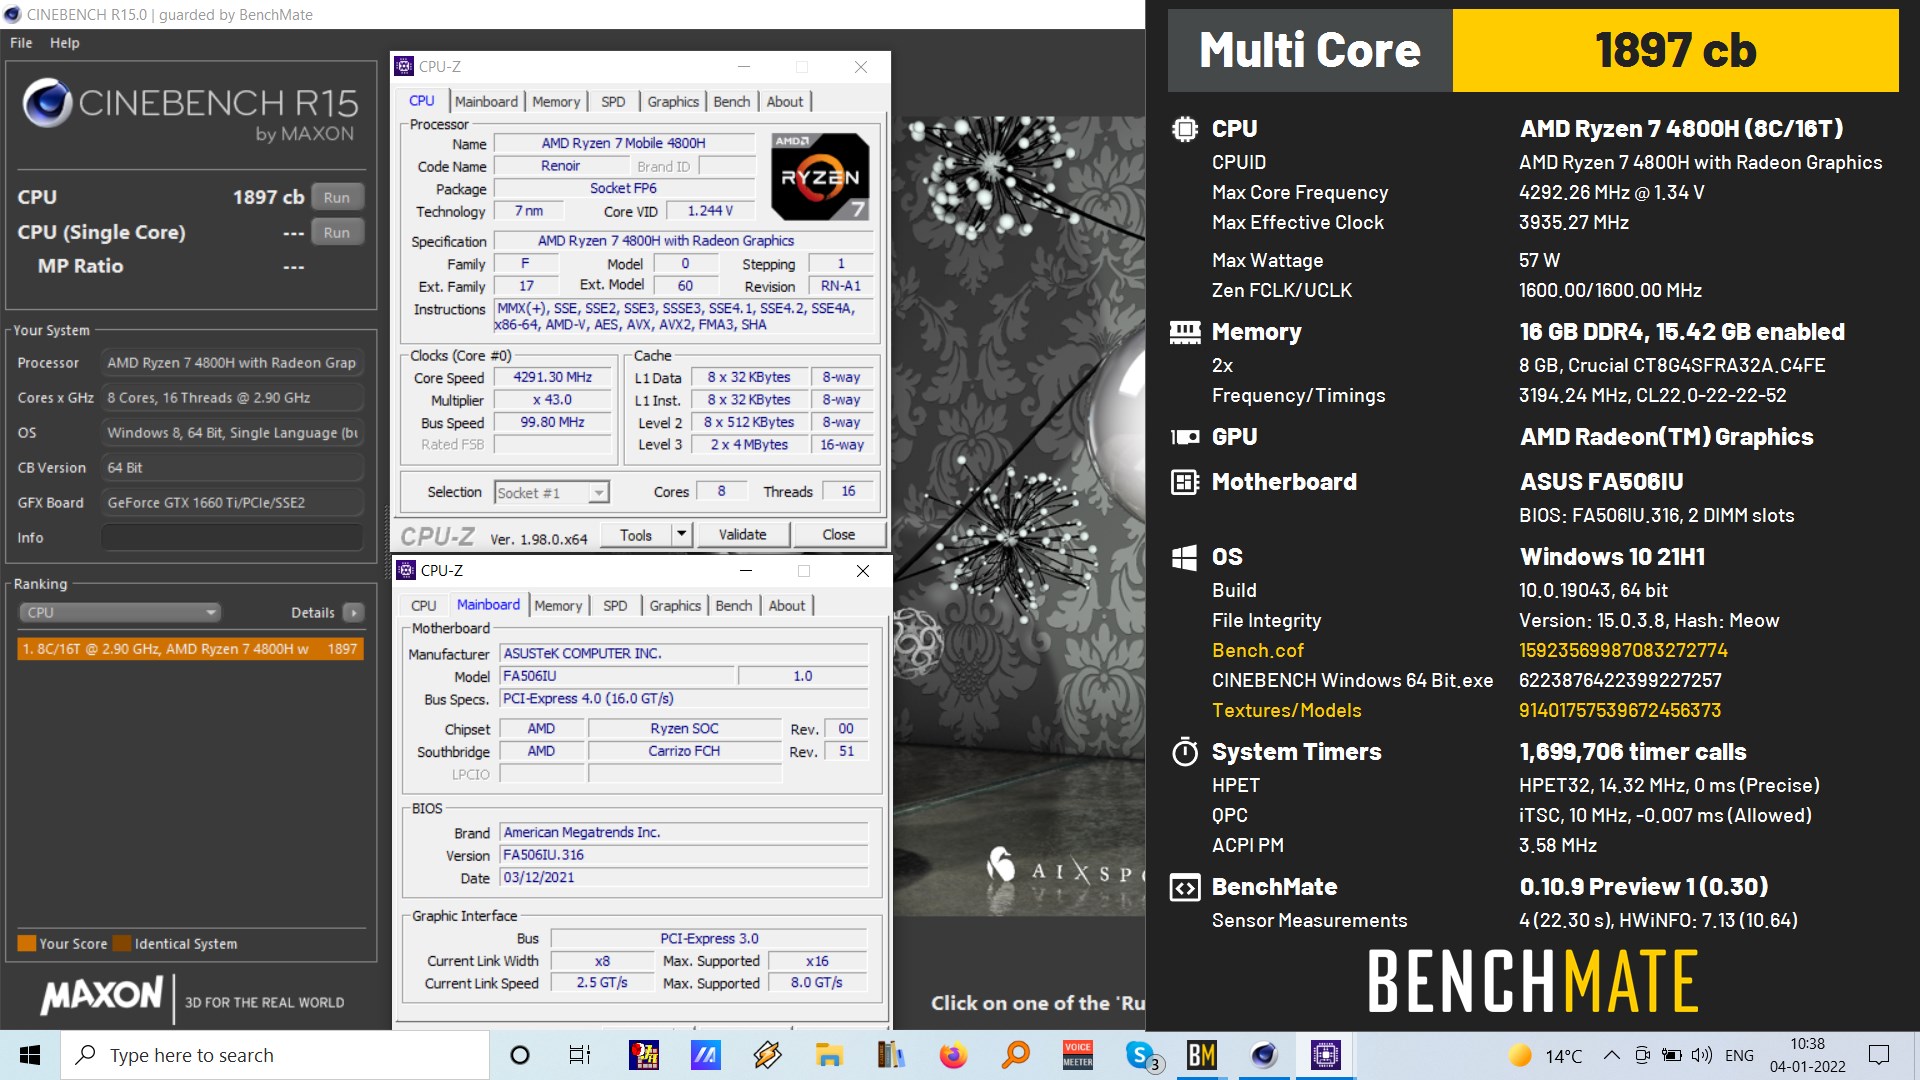Click the project/display tray icon
1920x1080 pixels.
(x=1642, y=1055)
